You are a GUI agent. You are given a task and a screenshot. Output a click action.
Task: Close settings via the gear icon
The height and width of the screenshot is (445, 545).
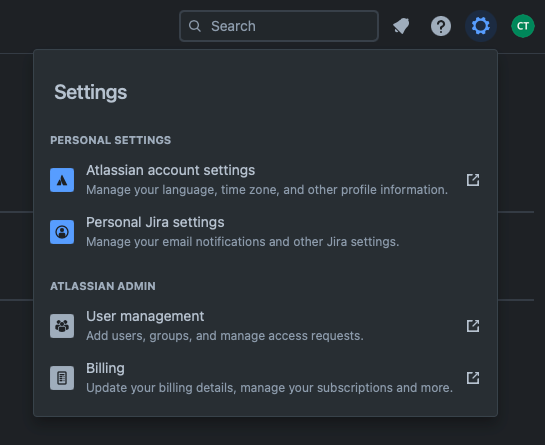click(481, 26)
